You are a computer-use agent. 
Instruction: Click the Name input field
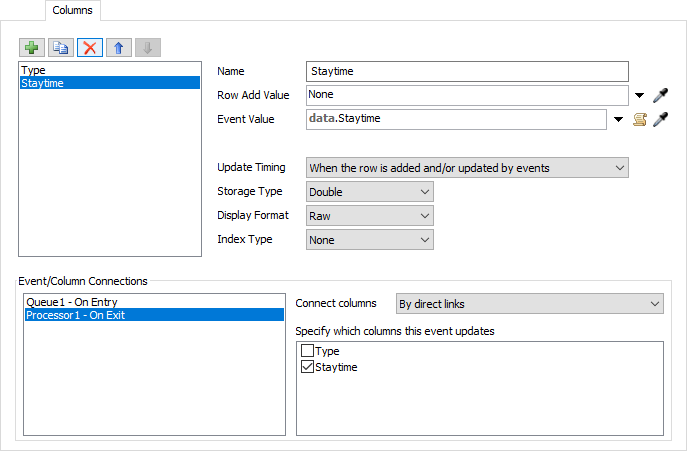pos(467,72)
